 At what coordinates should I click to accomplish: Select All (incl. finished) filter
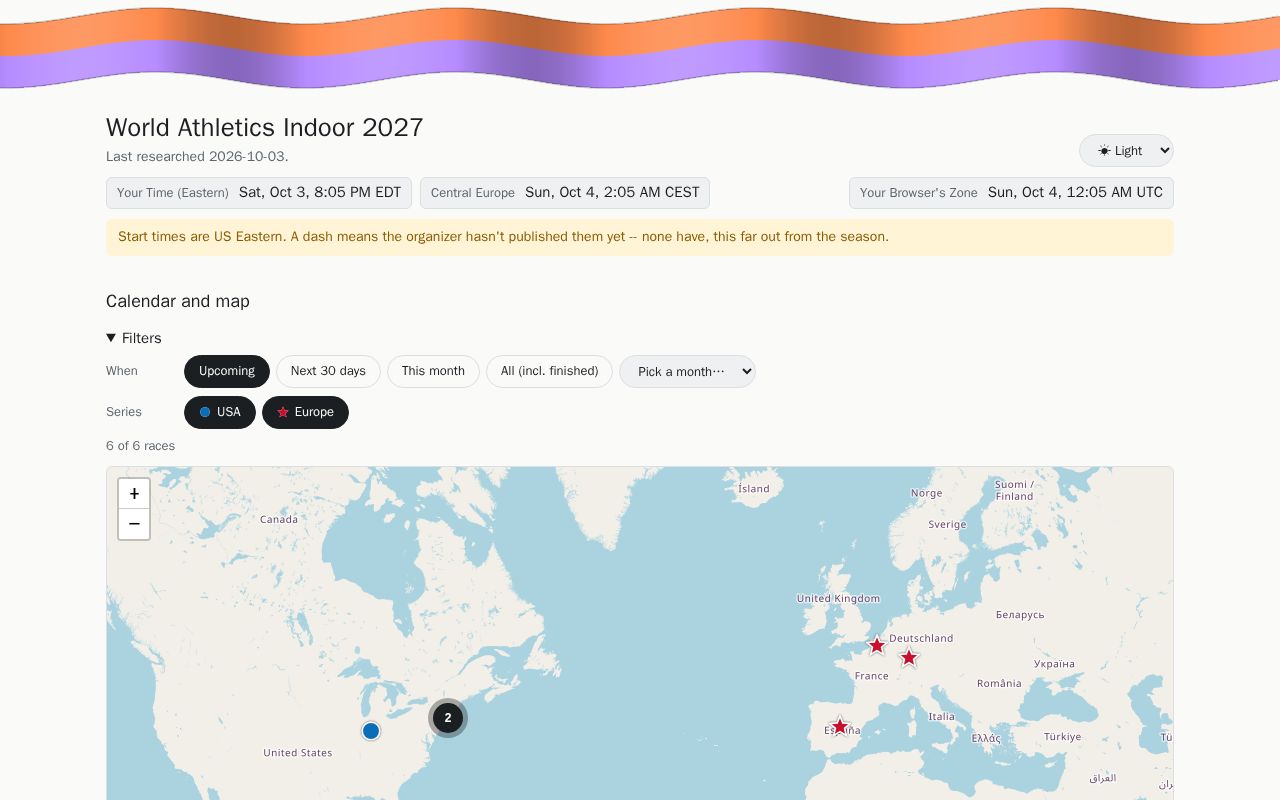point(549,371)
